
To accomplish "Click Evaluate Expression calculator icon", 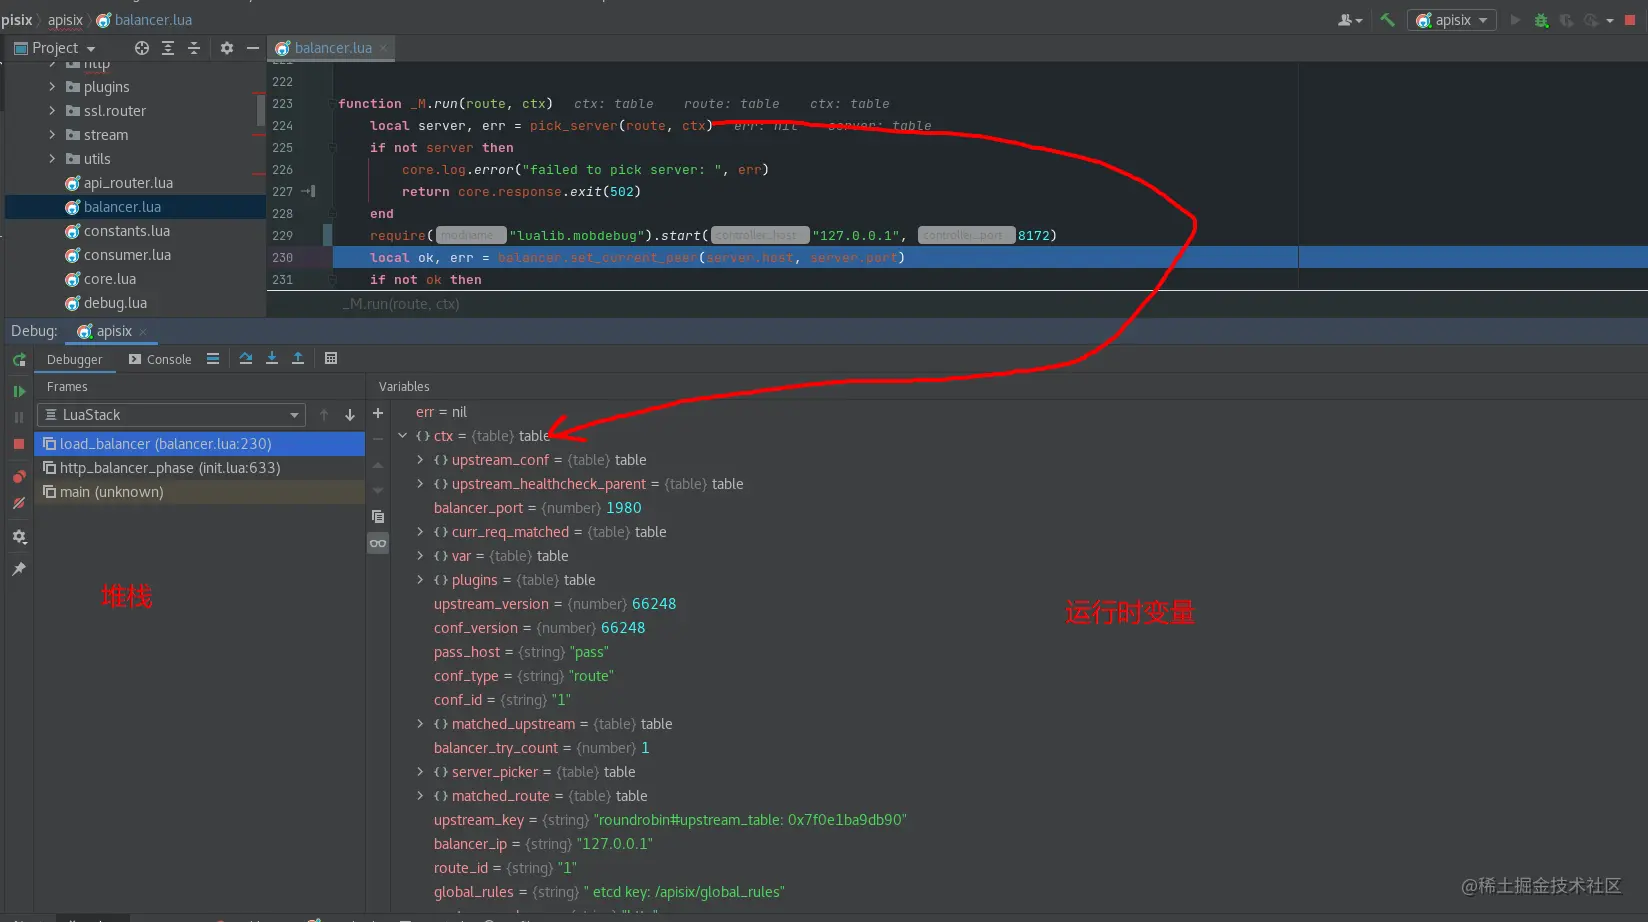I will pos(331,359).
